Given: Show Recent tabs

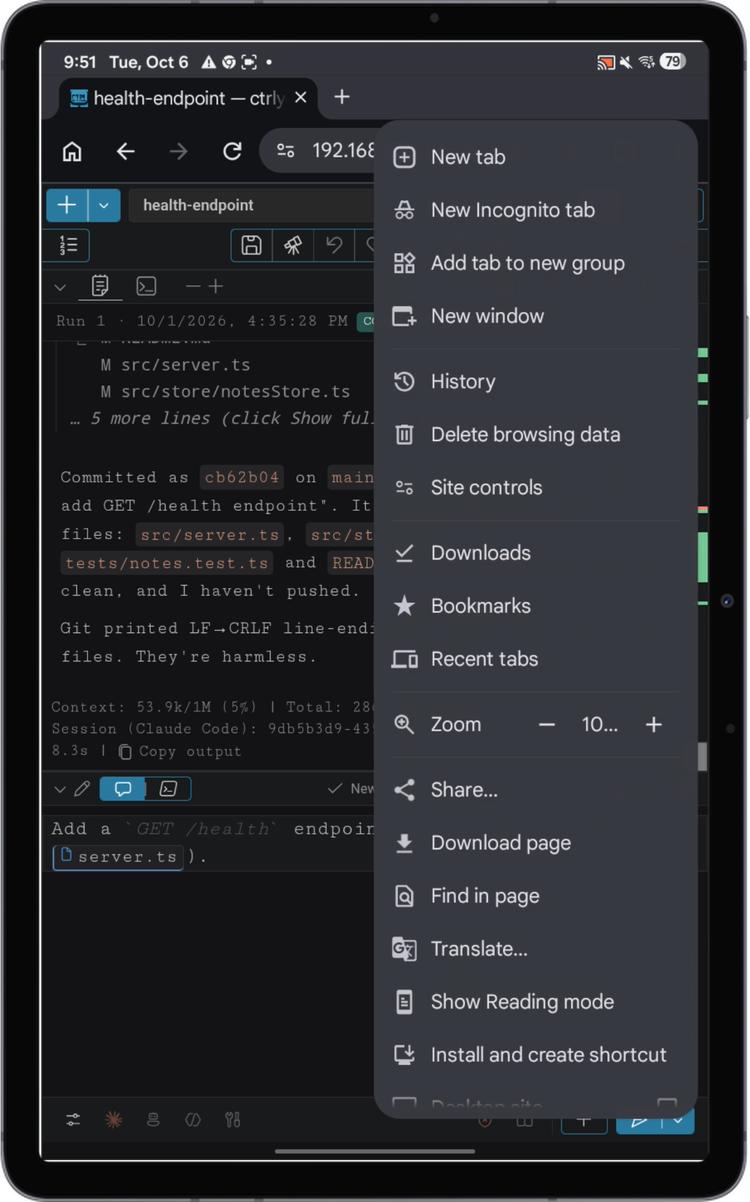Looking at the screenshot, I should (x=535, y=659).
